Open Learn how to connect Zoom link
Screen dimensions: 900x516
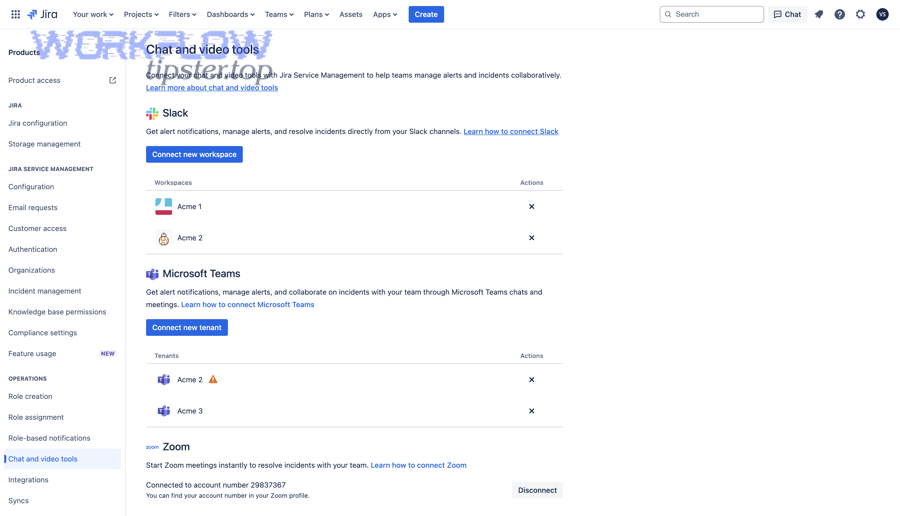click(x=418, y=465)
